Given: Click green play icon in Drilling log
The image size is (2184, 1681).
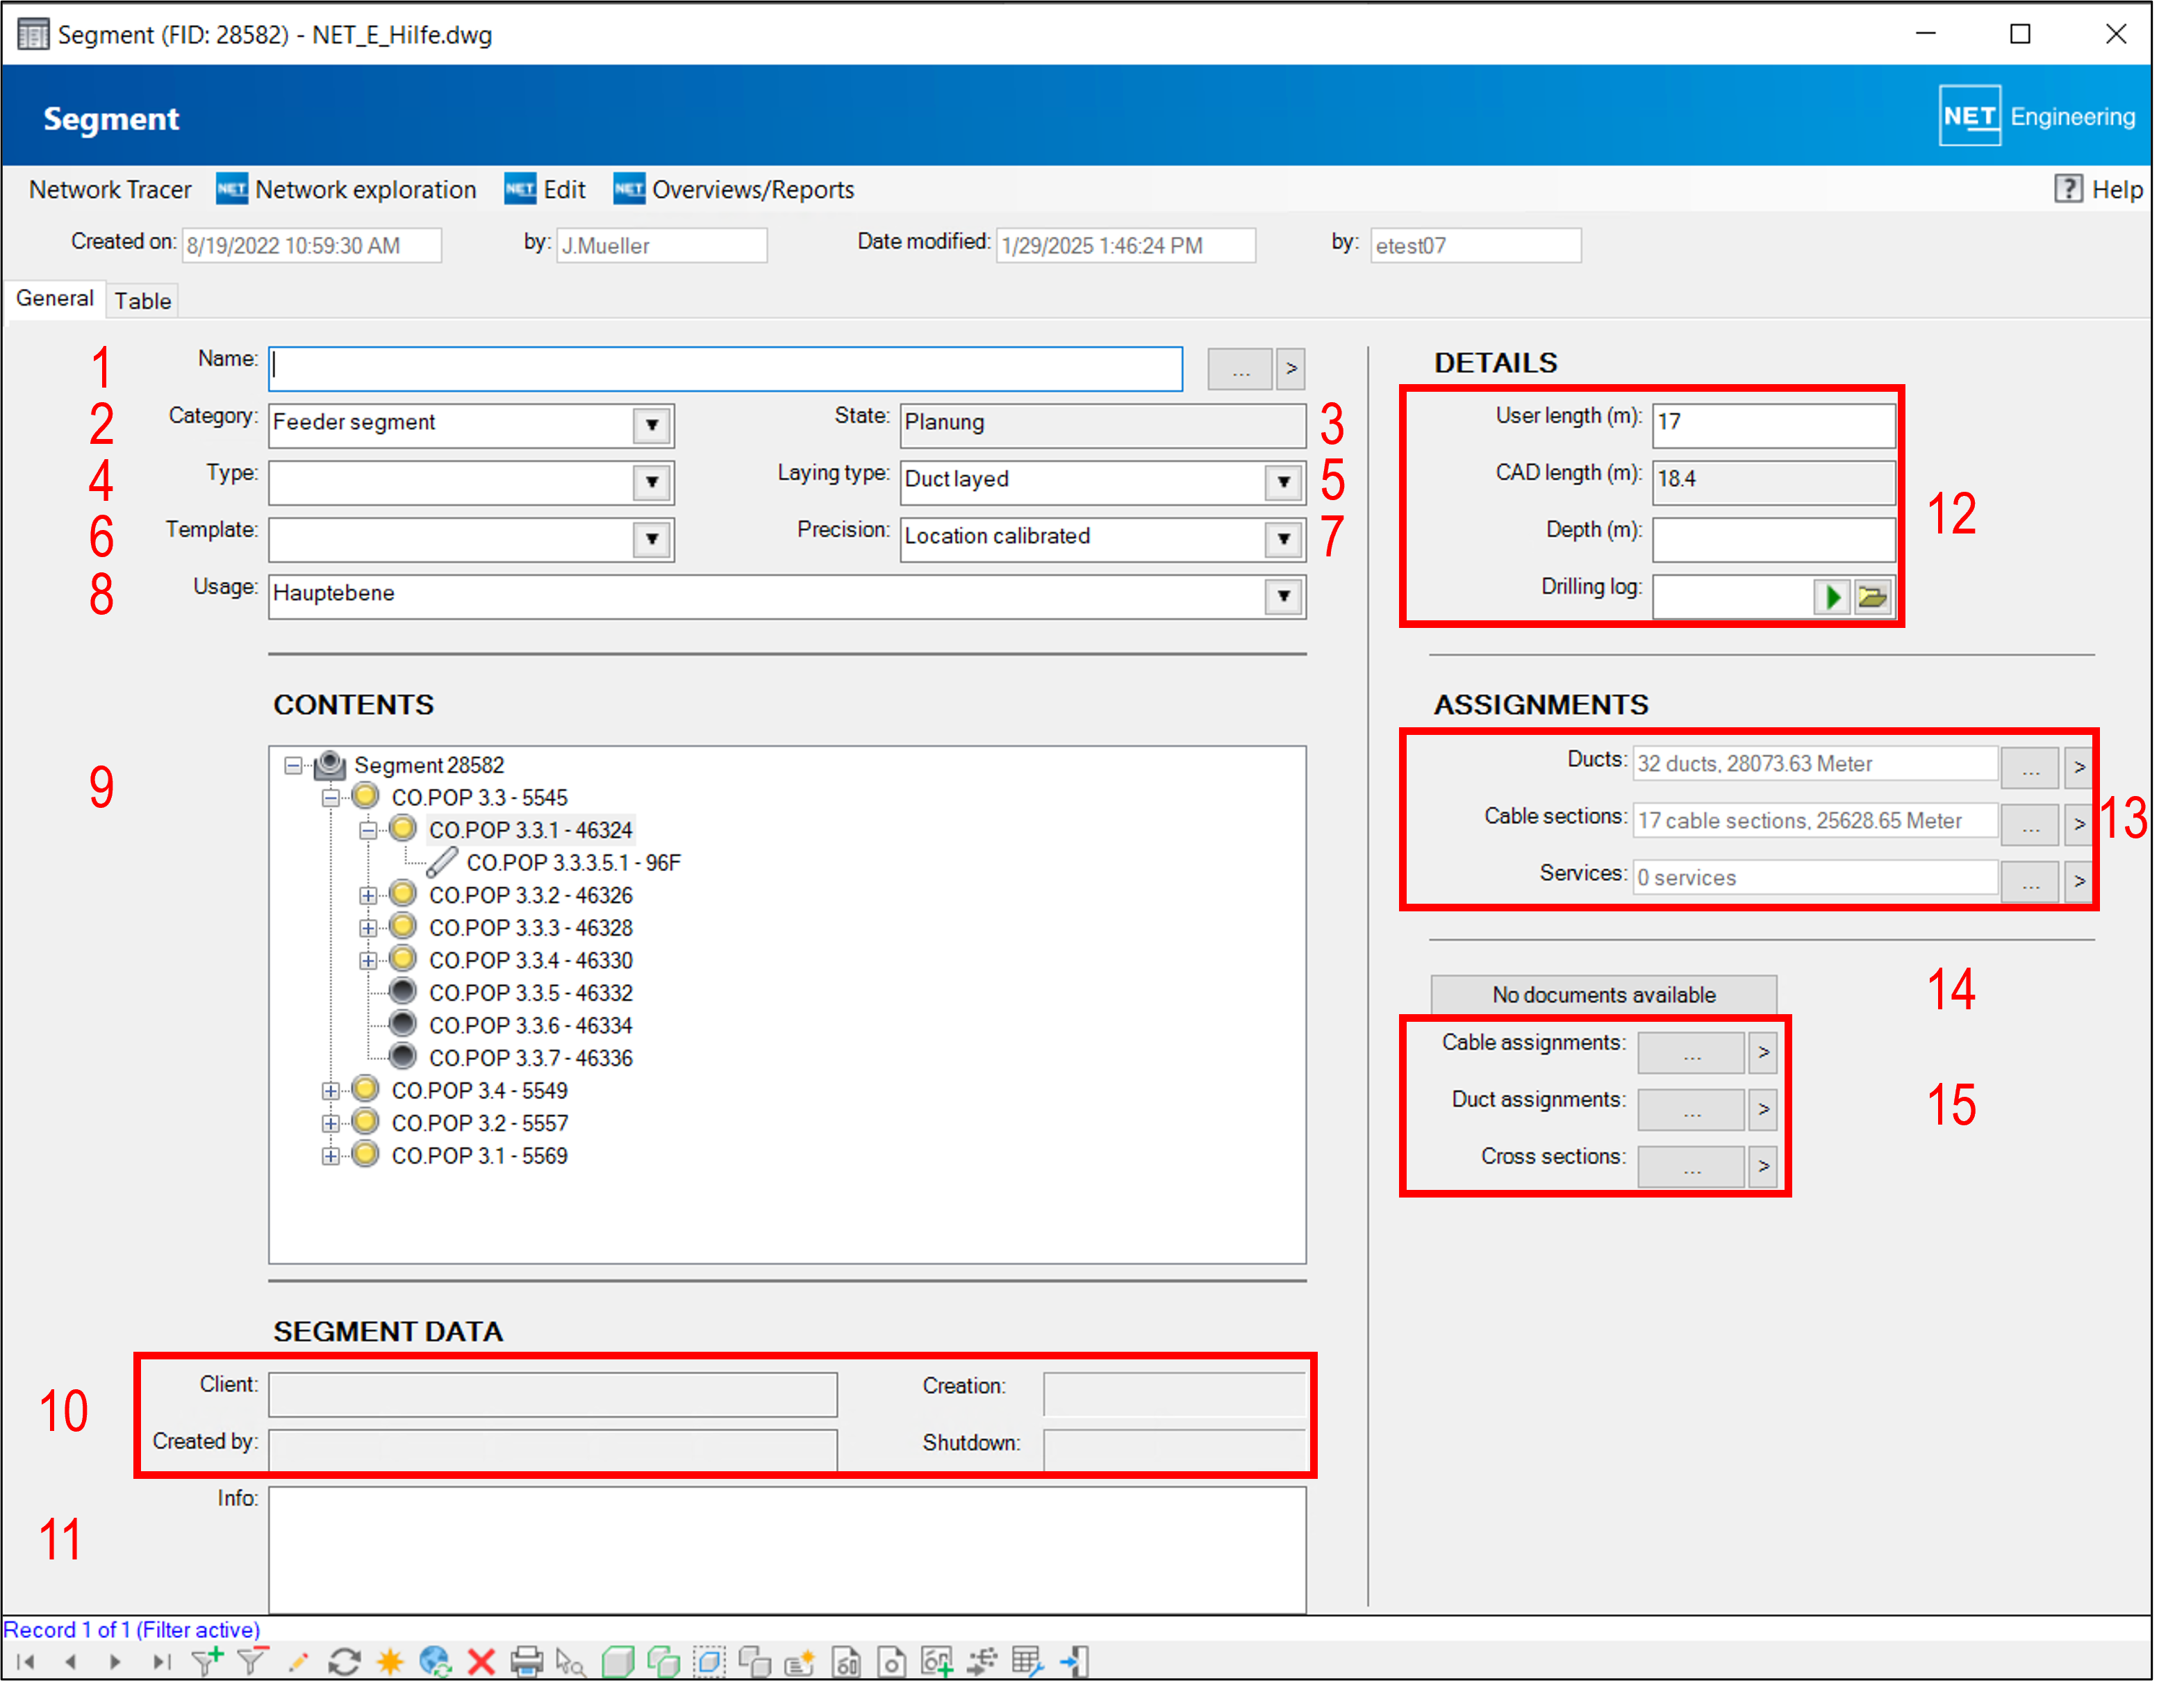Looking at the screenshot, I should pyautogui.click(x=1832, y=597).
